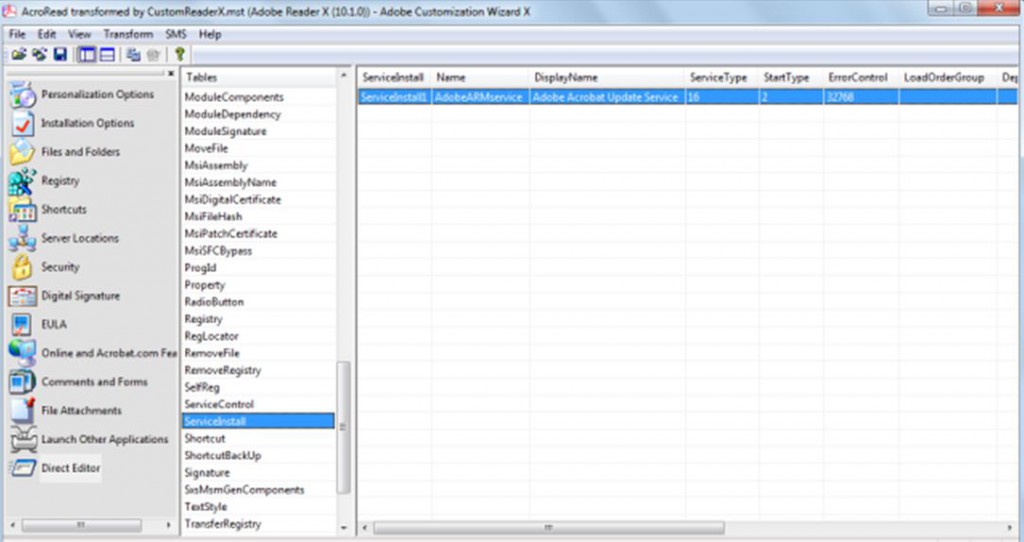Viewport: 1024px width, 542px height.
Task: Select the File Attachments icon
Action: click(x=22, y=411)
